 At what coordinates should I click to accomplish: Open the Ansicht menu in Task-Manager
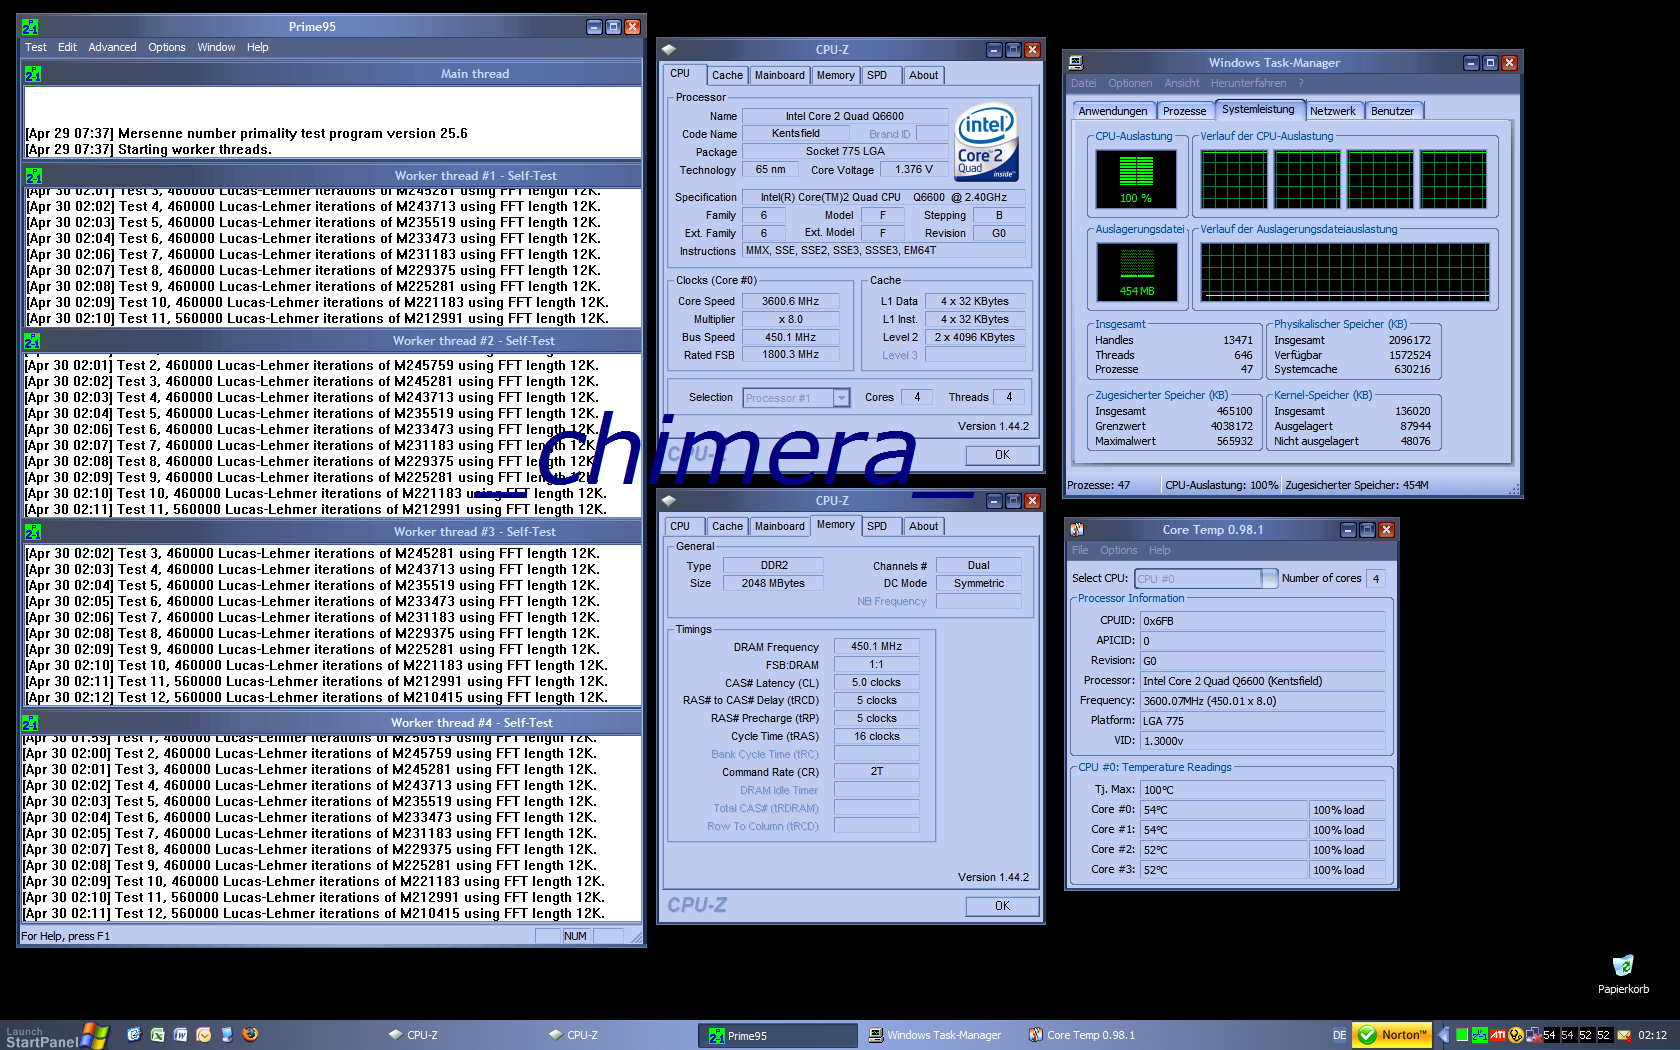click(x=1182, y=83)
